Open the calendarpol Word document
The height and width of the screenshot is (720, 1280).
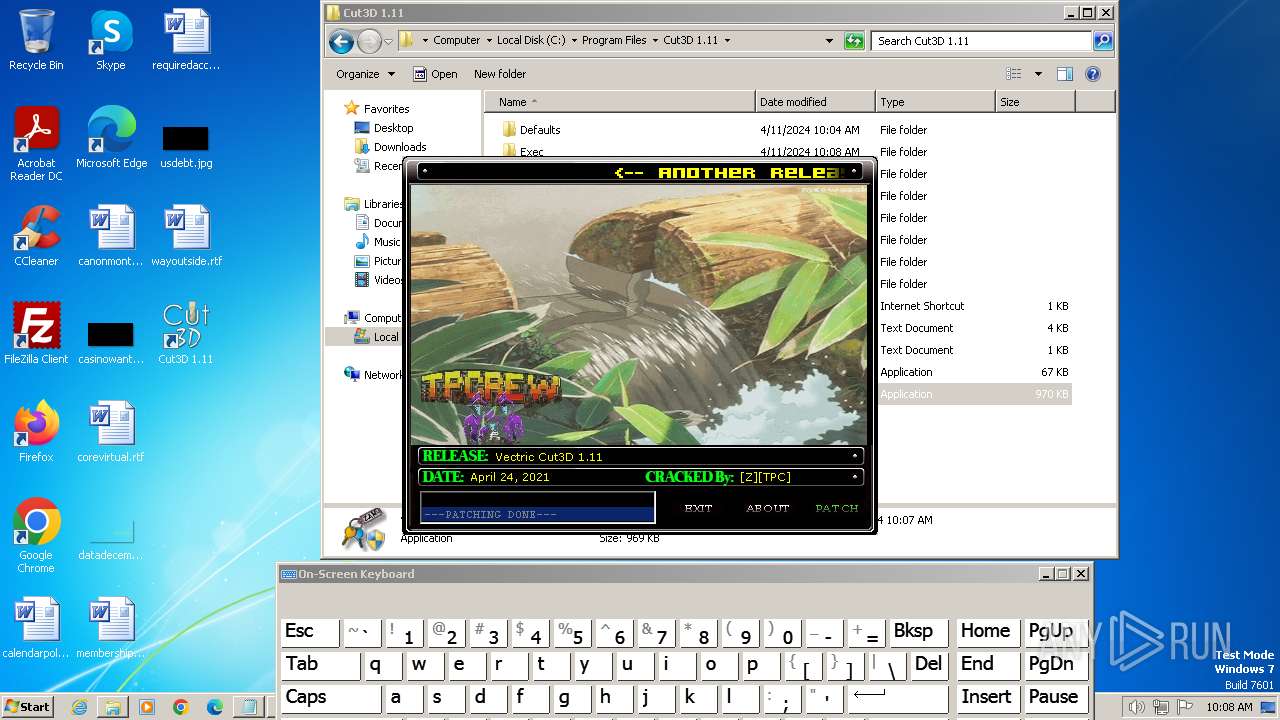tap(36, 627)
